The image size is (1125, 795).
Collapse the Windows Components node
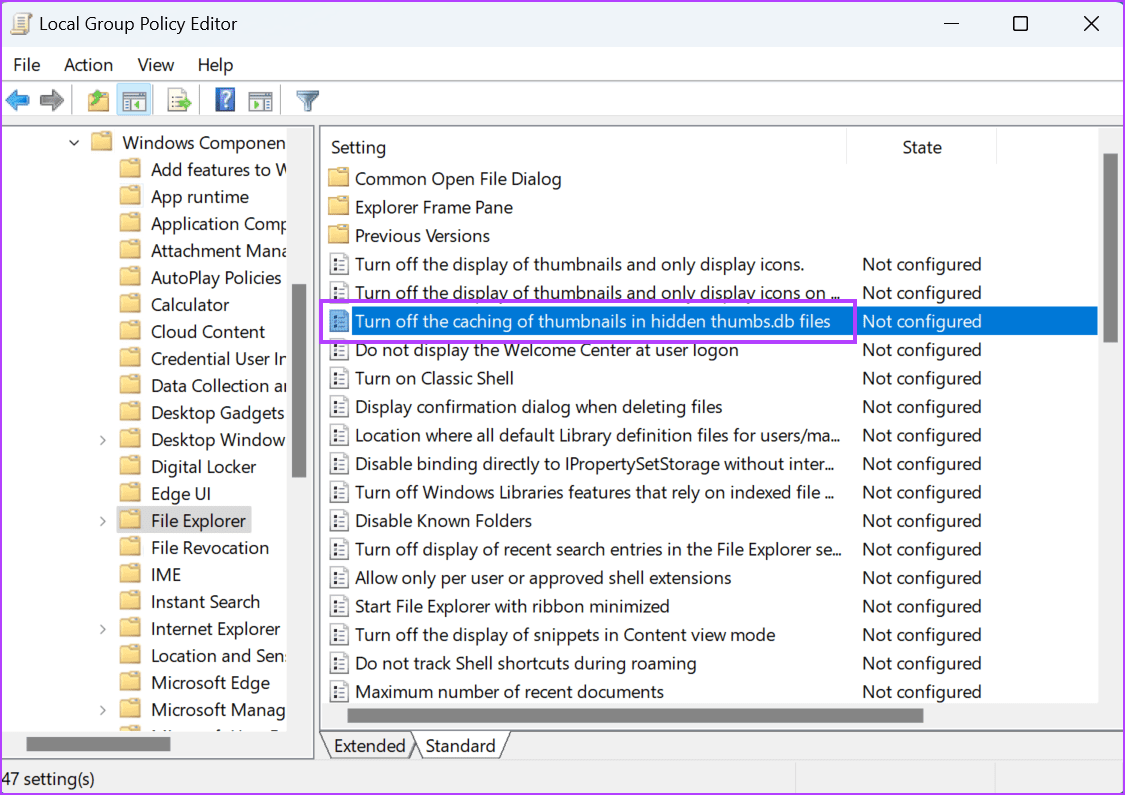coord(73,142)
